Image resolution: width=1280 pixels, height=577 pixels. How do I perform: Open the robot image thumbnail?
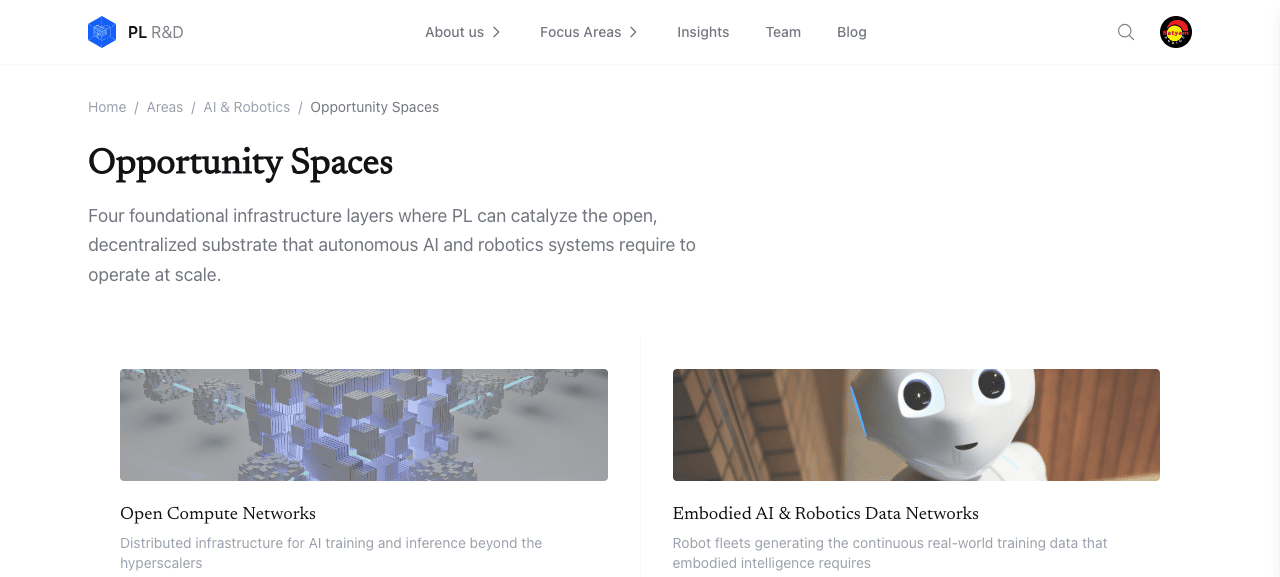916,425
